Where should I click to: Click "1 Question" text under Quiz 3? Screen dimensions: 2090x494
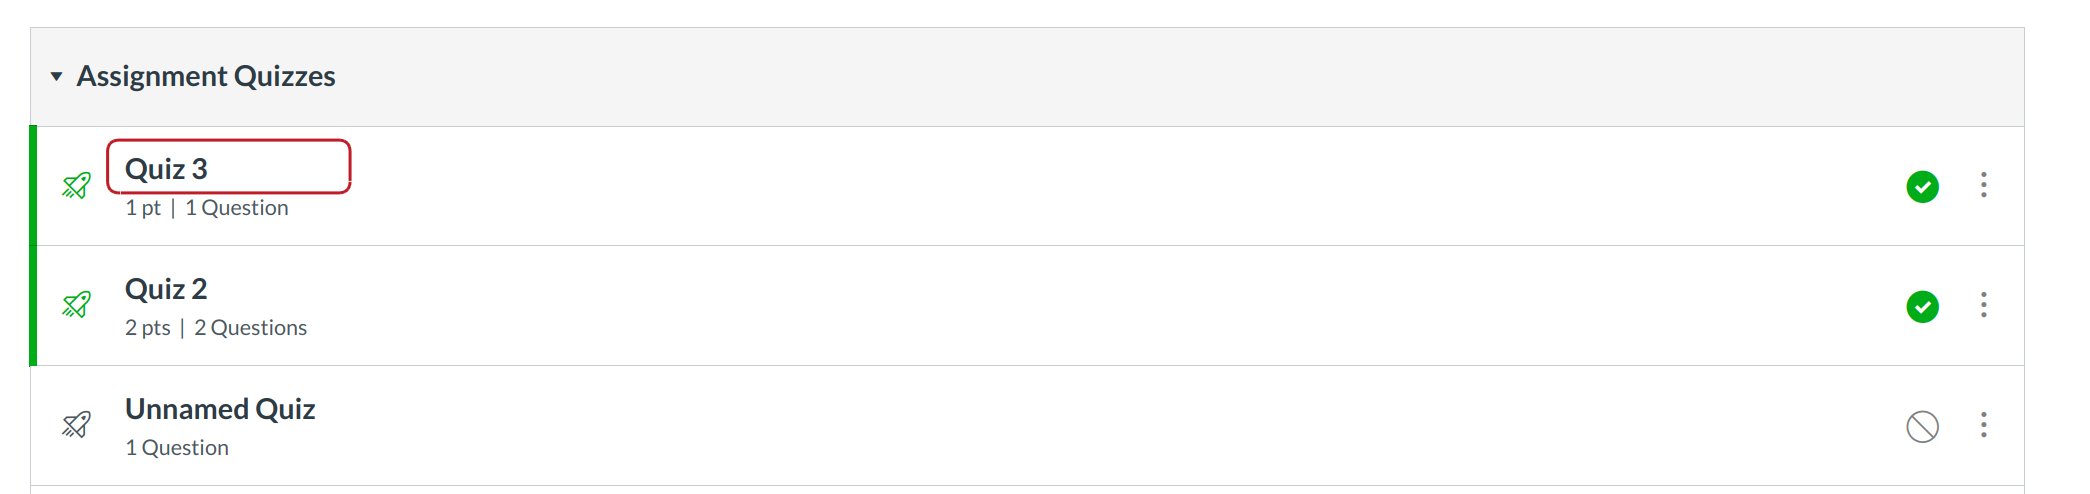(237, 208)
